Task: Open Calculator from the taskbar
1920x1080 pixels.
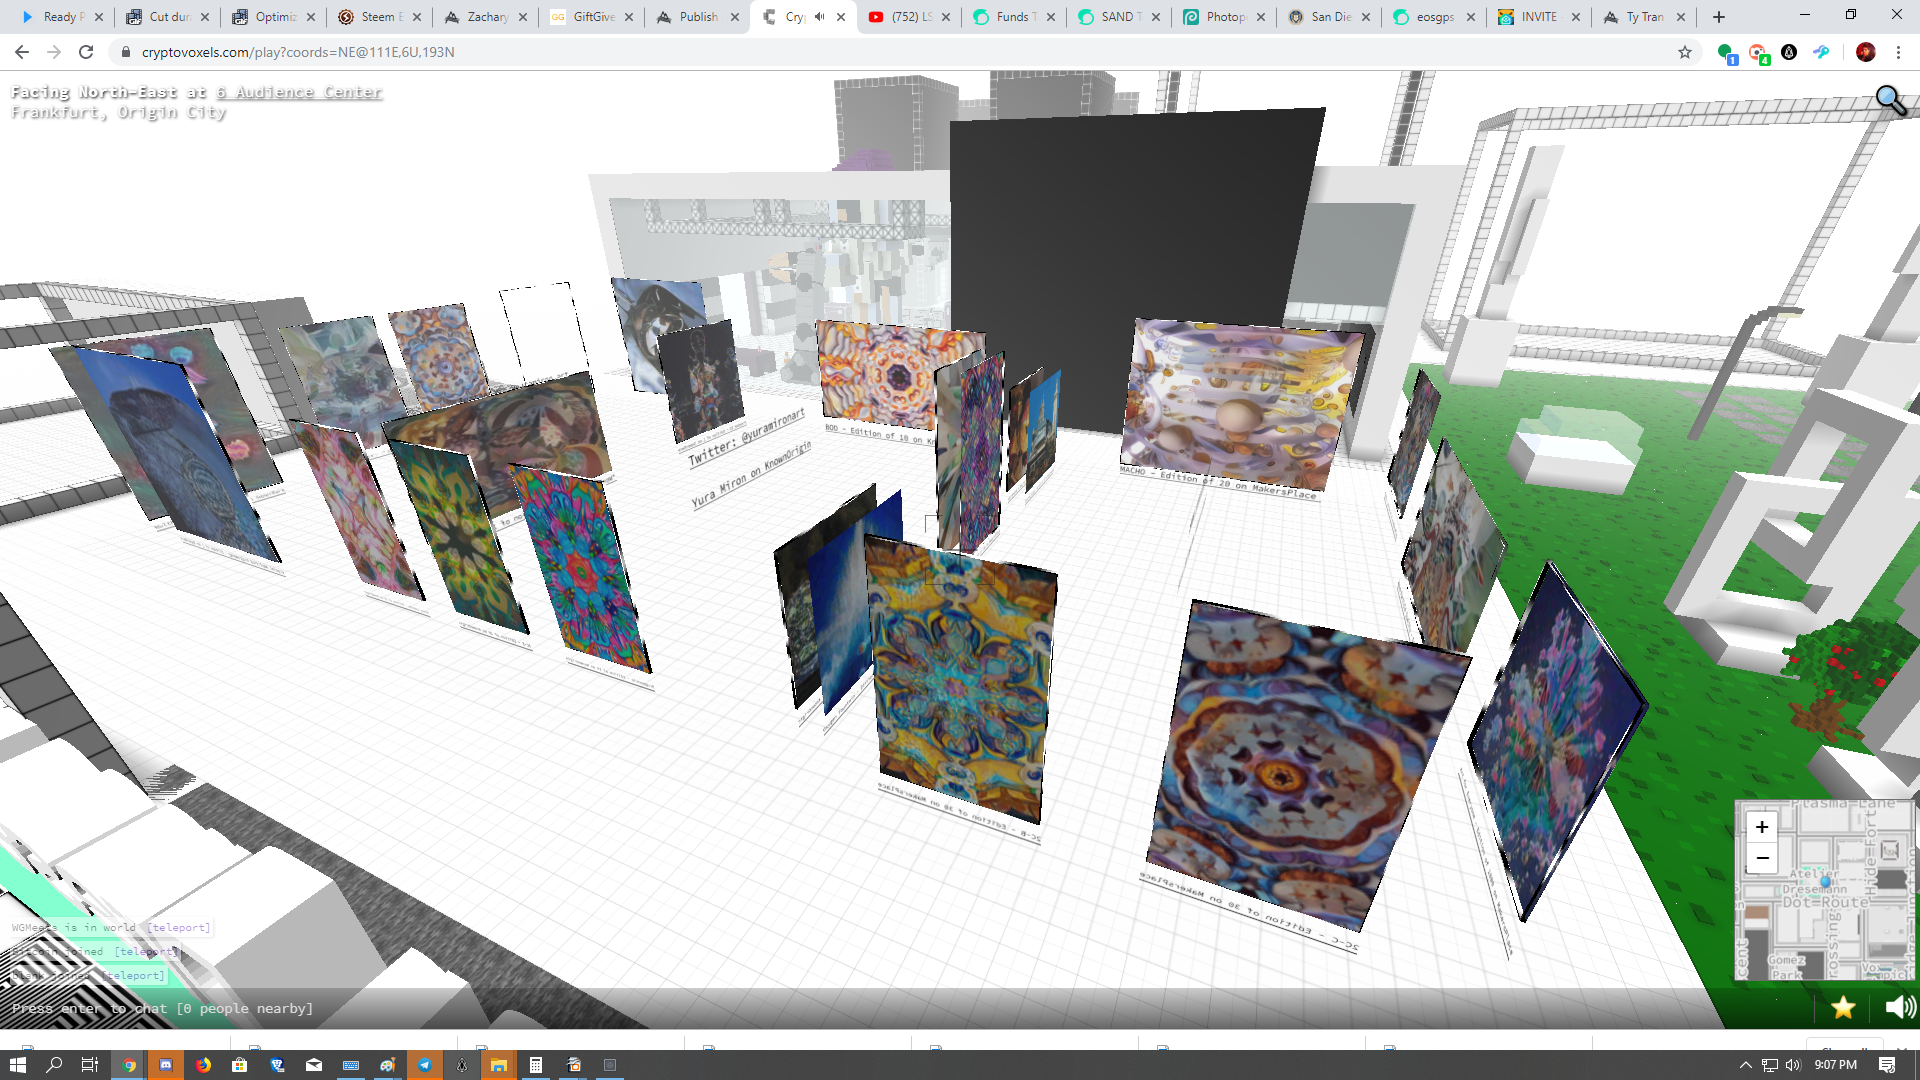Action: coord(536,1065)
